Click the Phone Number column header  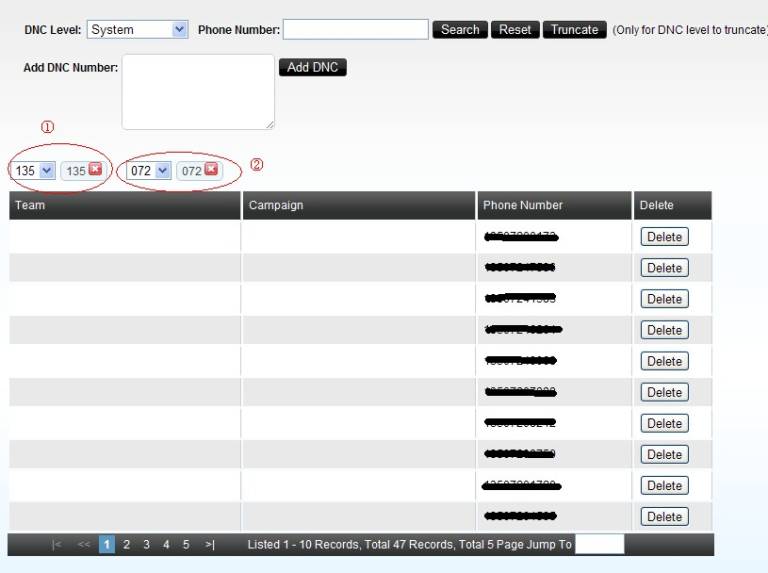(523, 205)
